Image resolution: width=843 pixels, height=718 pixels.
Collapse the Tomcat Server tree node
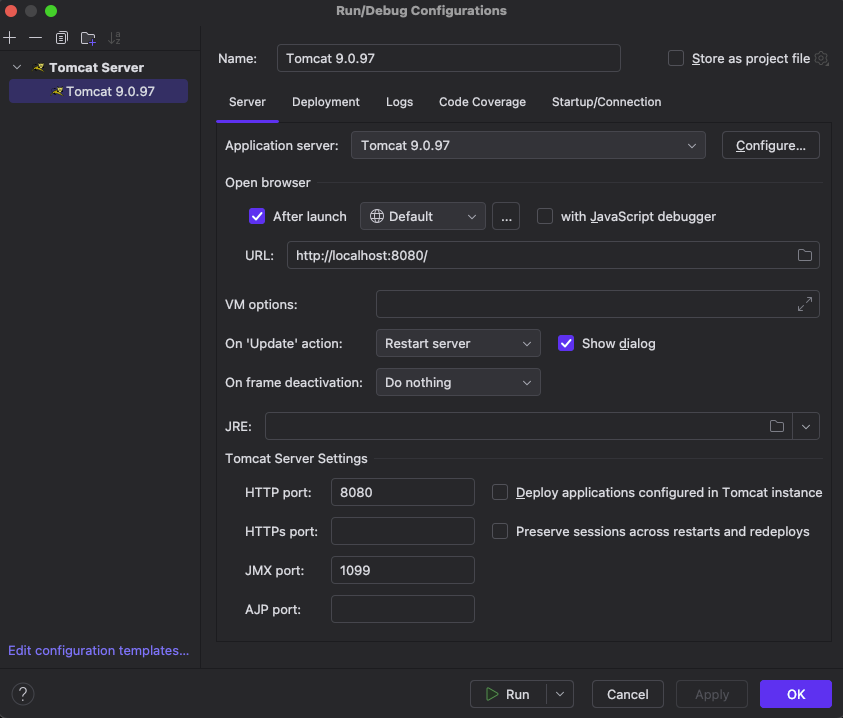point(17,68)
